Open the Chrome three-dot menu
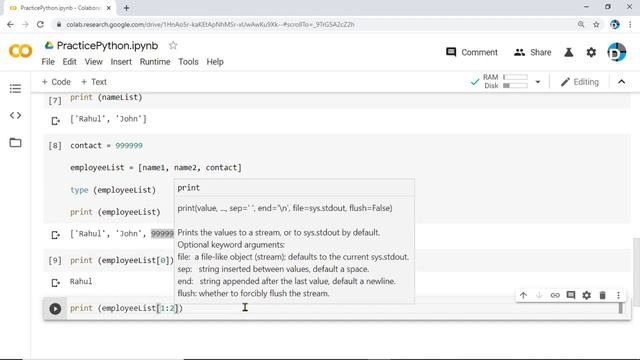This screenshot has height=360, width=640. pos(630,24)
